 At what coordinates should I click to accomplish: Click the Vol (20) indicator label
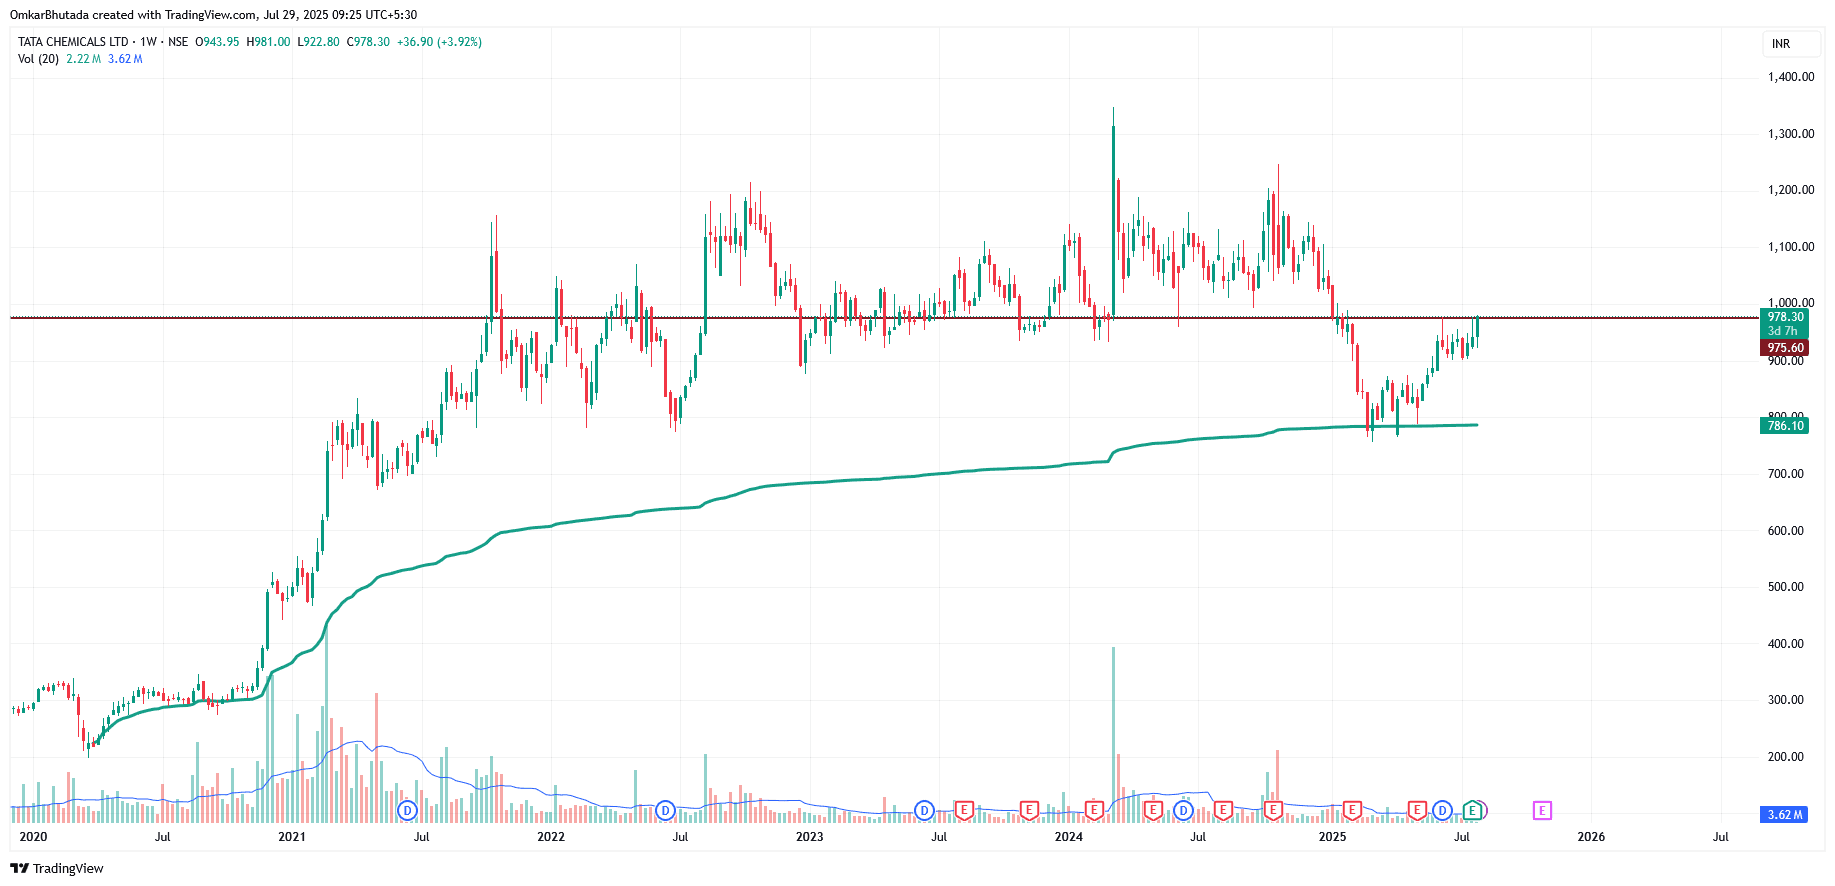[x=38, y=59]
